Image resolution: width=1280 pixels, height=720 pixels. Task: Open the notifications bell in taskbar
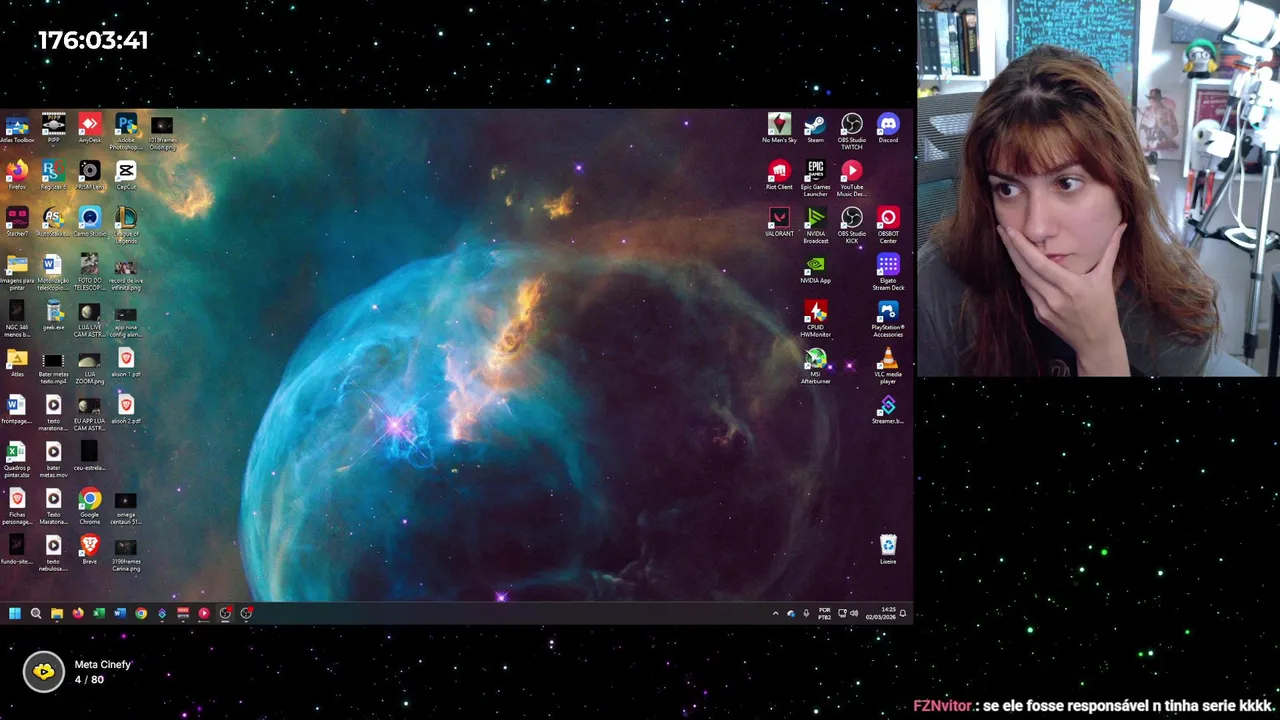[x=903, y=613]
